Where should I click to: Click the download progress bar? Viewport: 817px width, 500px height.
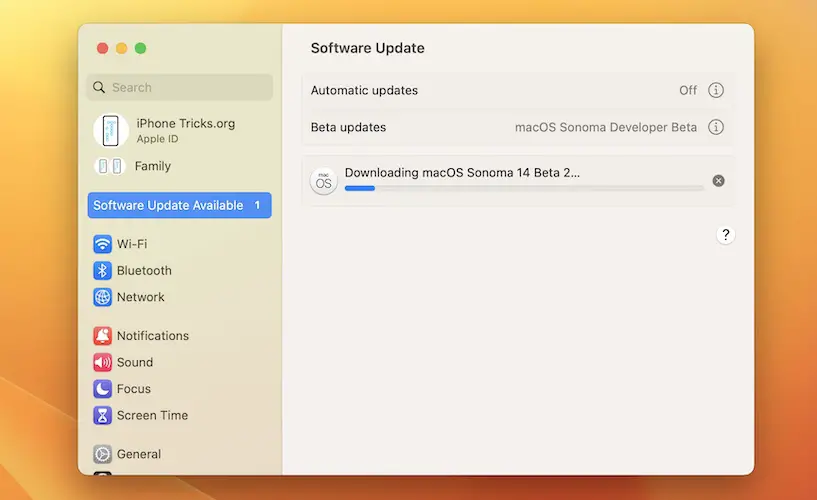click(x=523, y=188)
